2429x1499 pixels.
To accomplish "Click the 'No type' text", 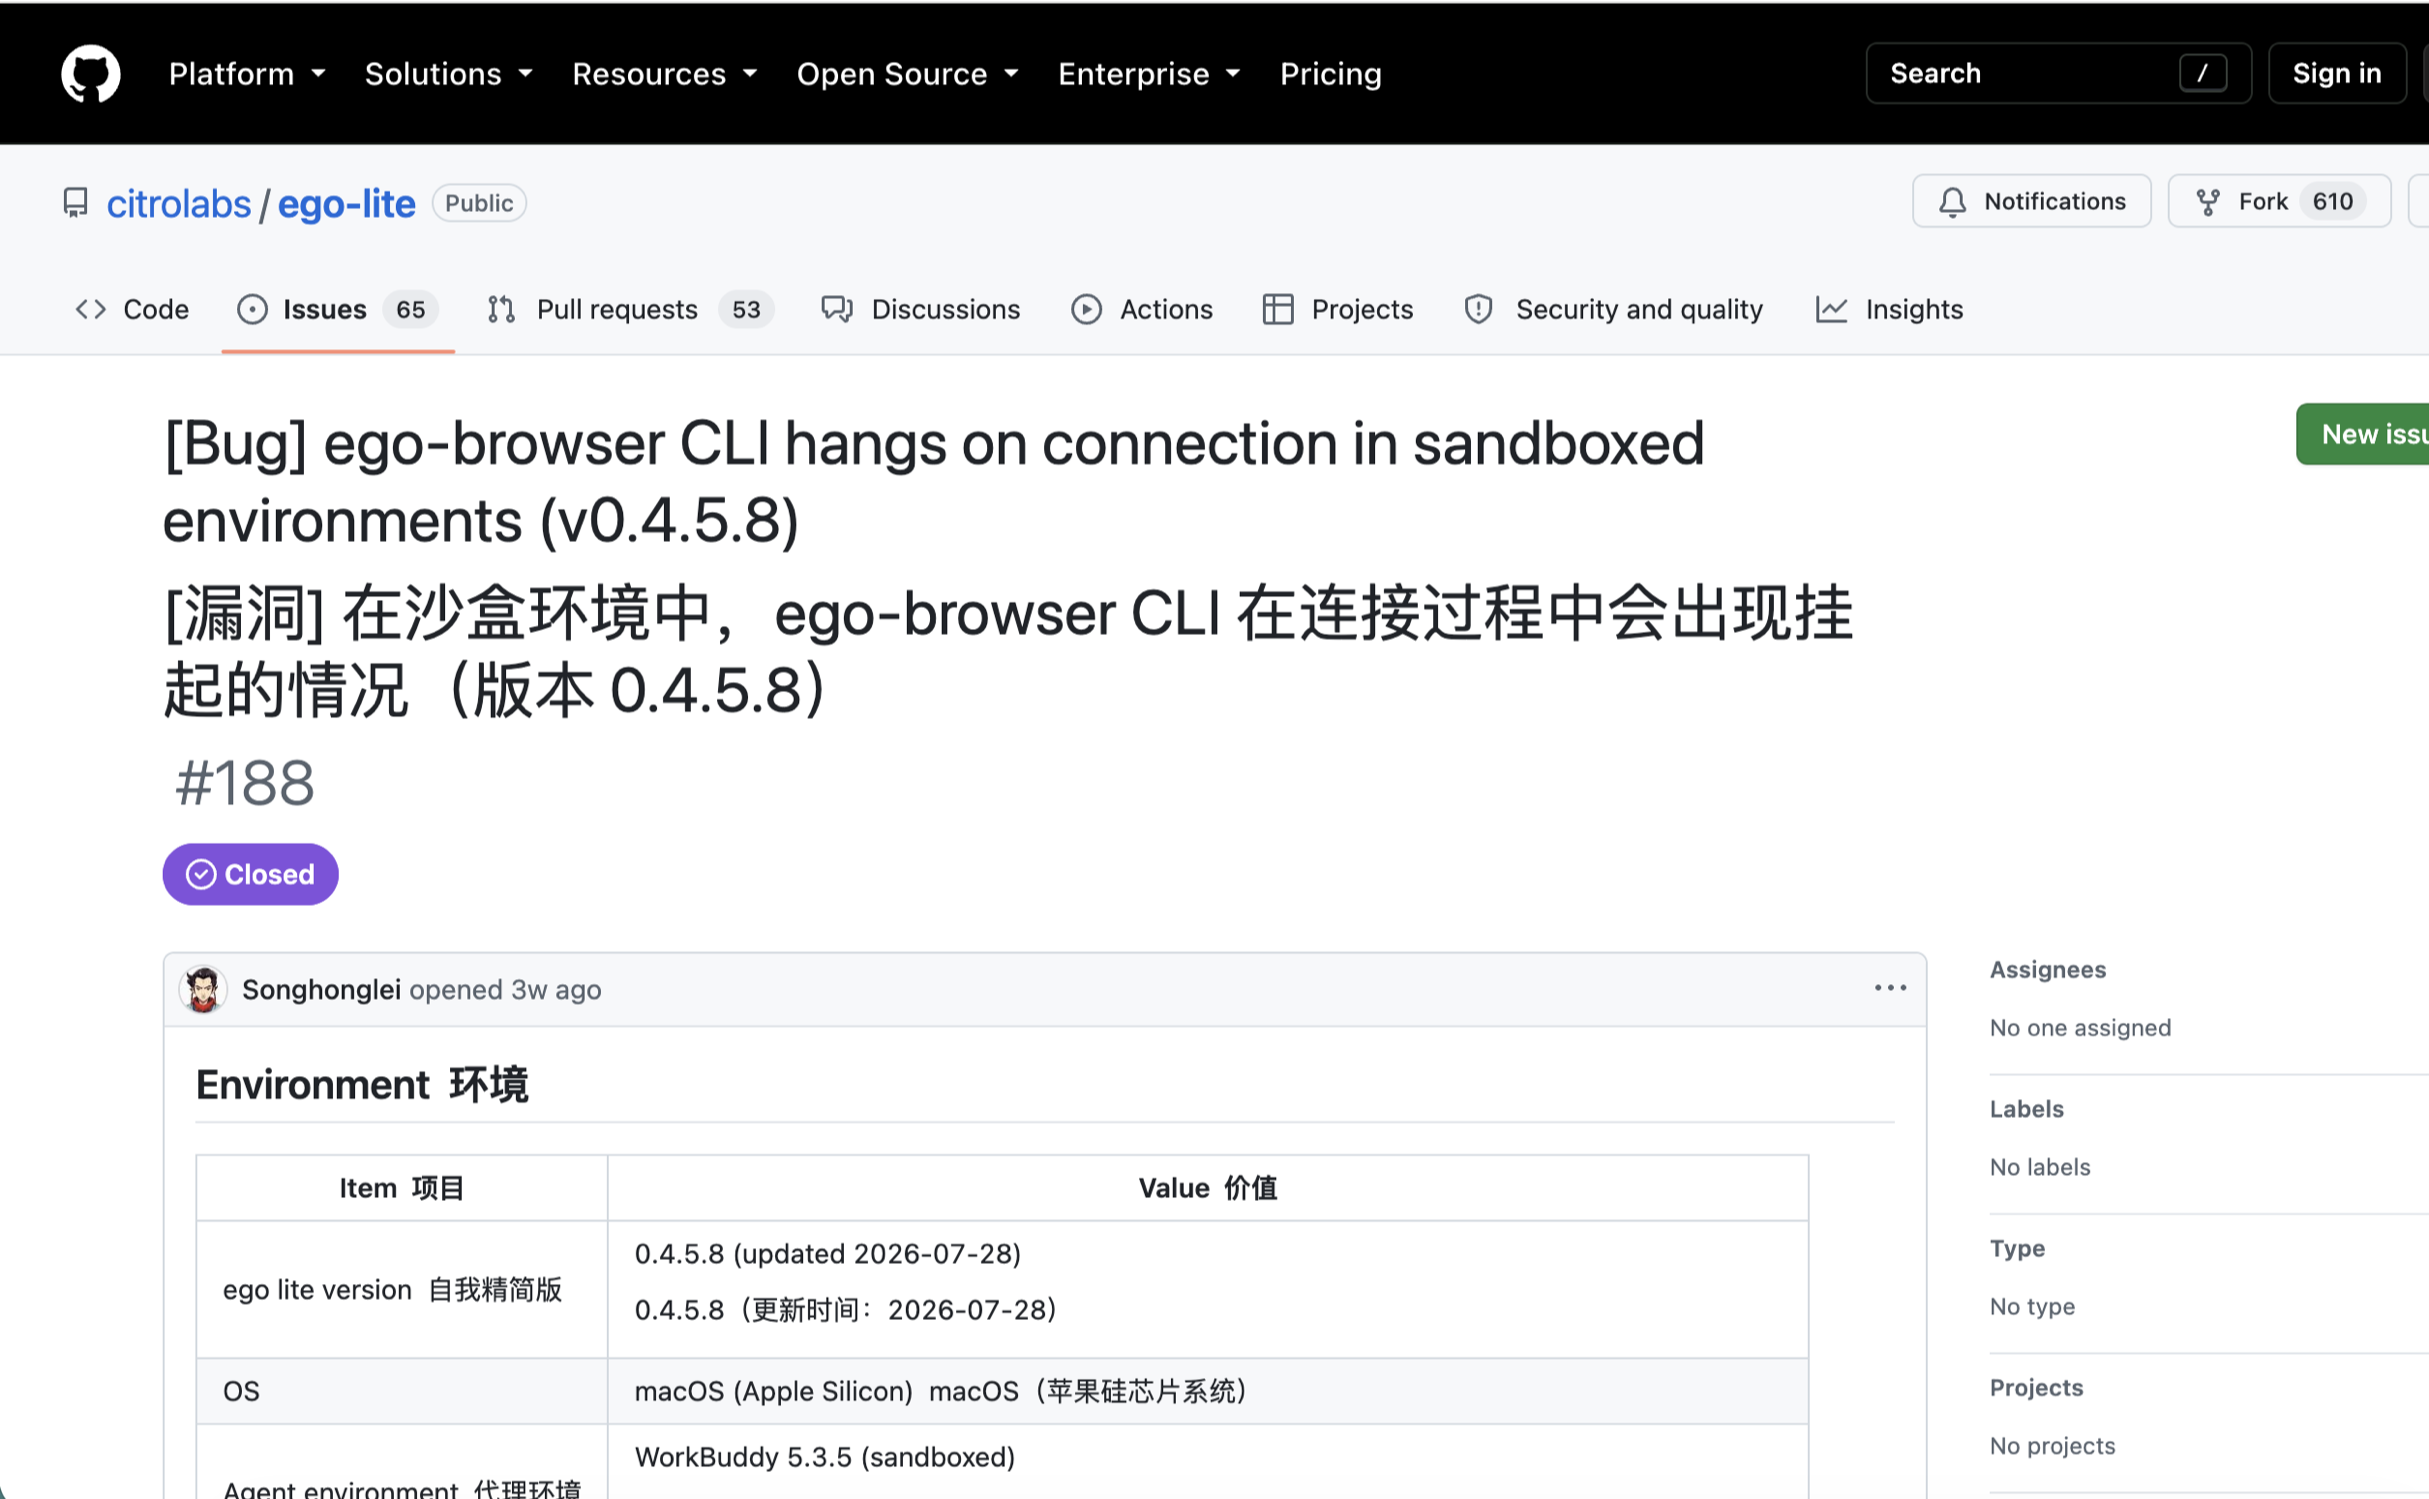I will (x=2032, y=1306).
